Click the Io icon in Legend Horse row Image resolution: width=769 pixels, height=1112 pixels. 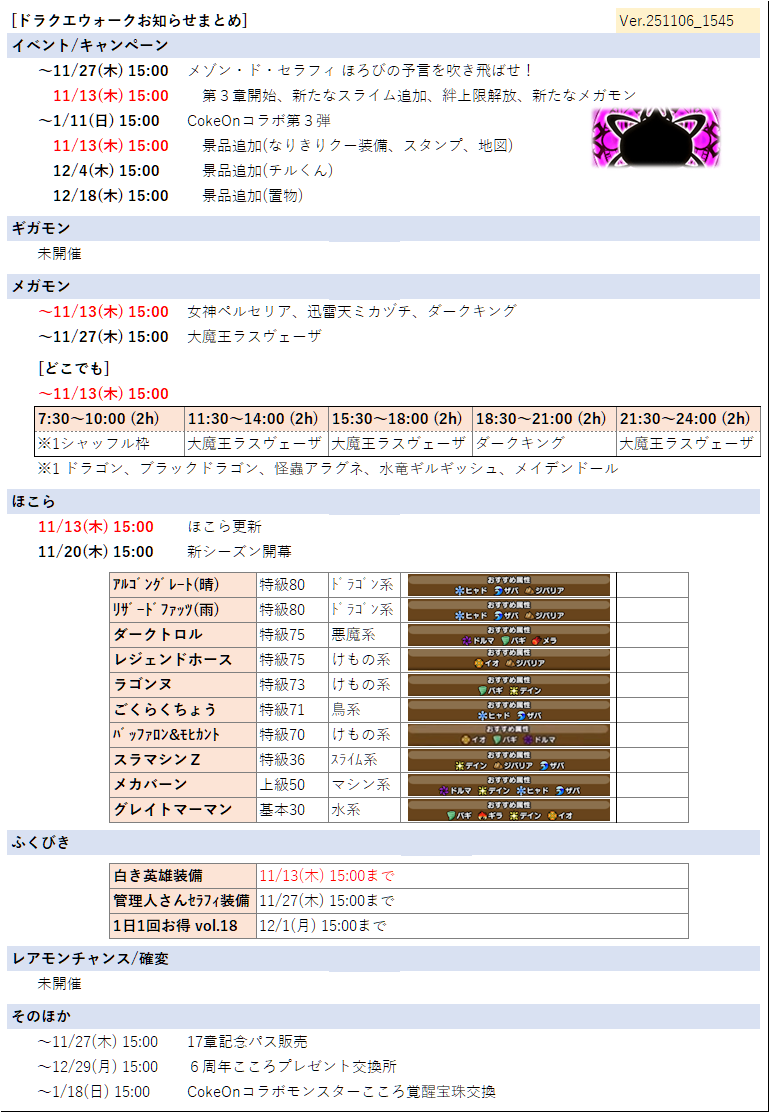(x=479, y=665)
